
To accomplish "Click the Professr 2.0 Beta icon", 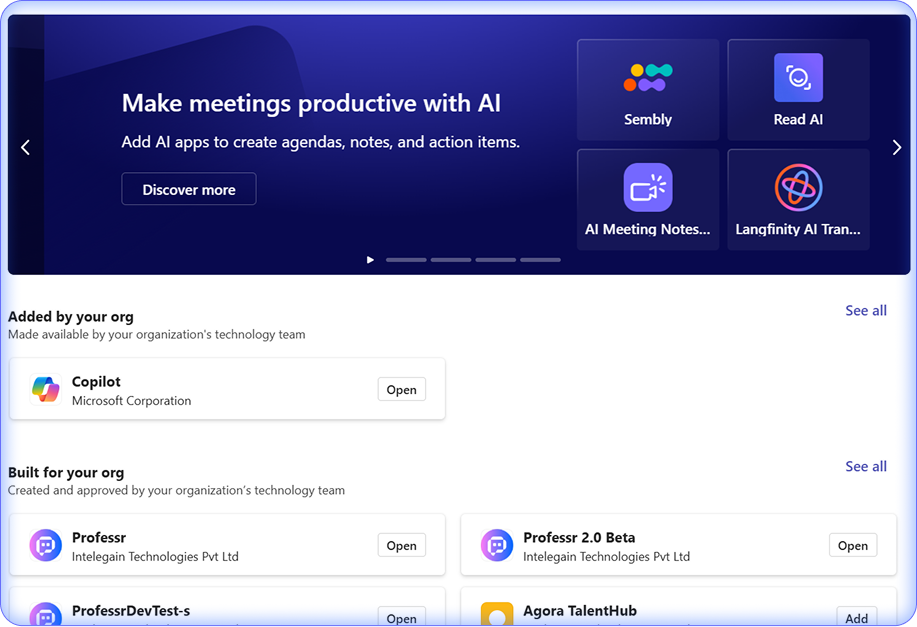I will coord(497,545).
